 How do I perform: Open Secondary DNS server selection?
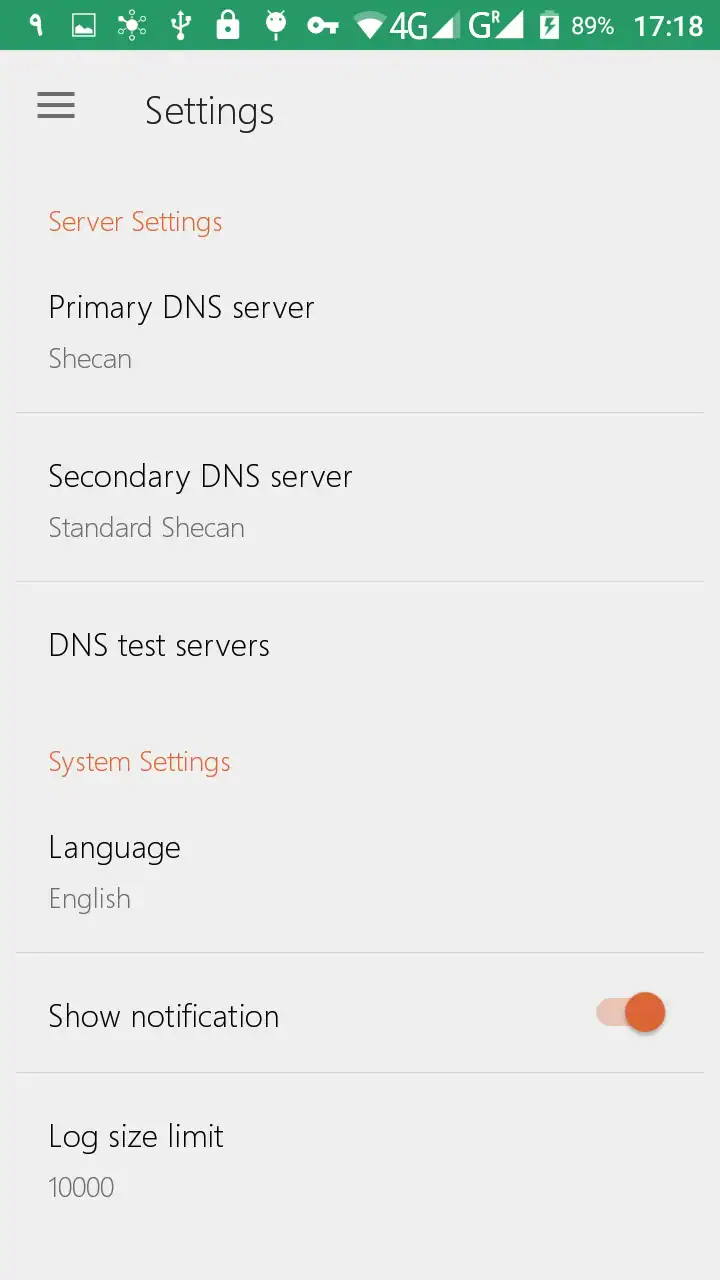coord(360,500)
